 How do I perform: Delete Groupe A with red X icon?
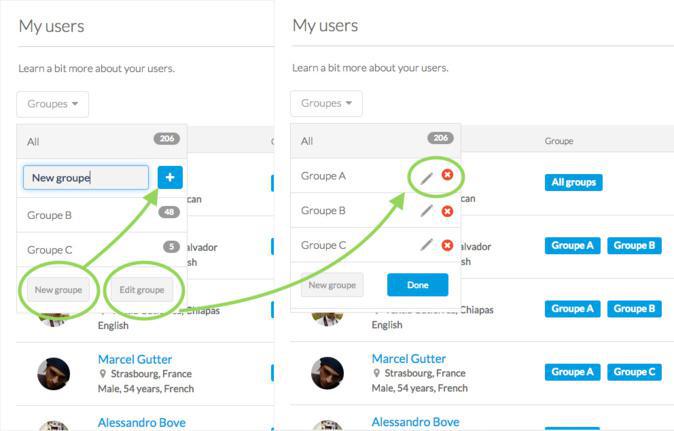tap(447, 176)
